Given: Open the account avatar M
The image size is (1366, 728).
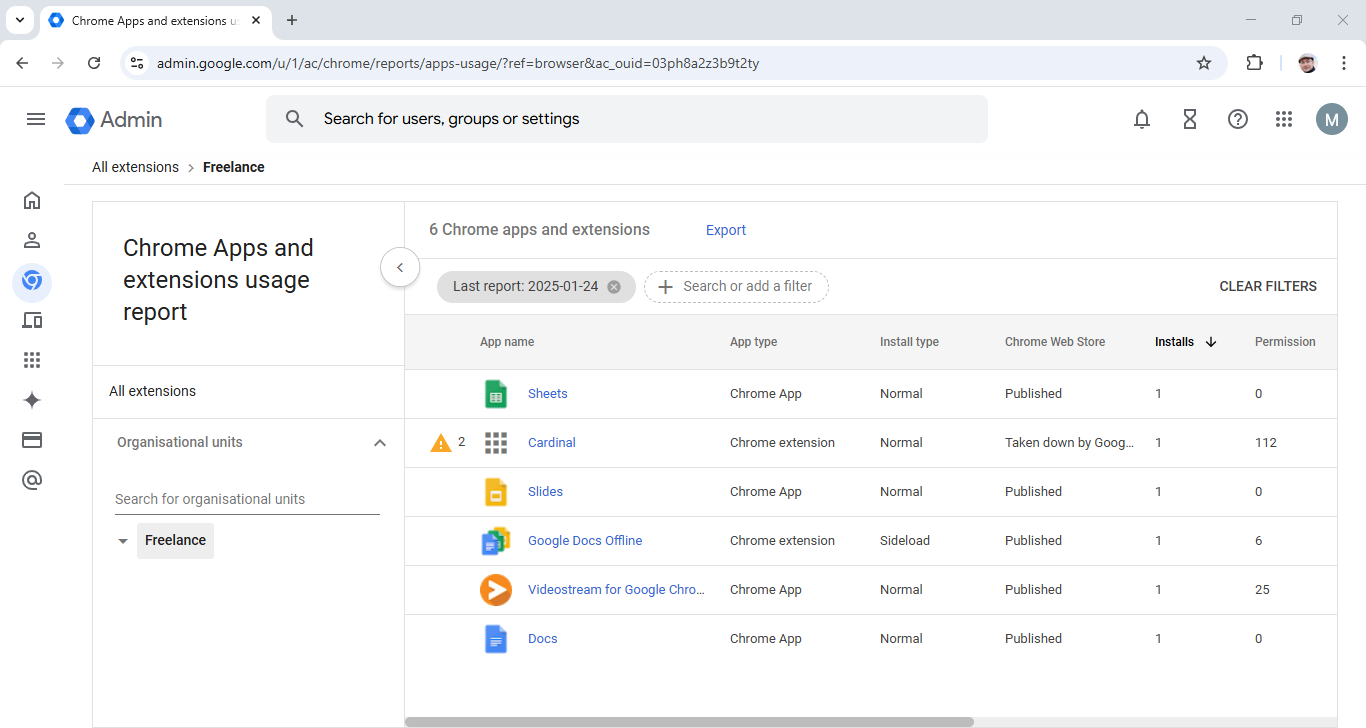Looking at the screenshot, I should (1332, 119).
